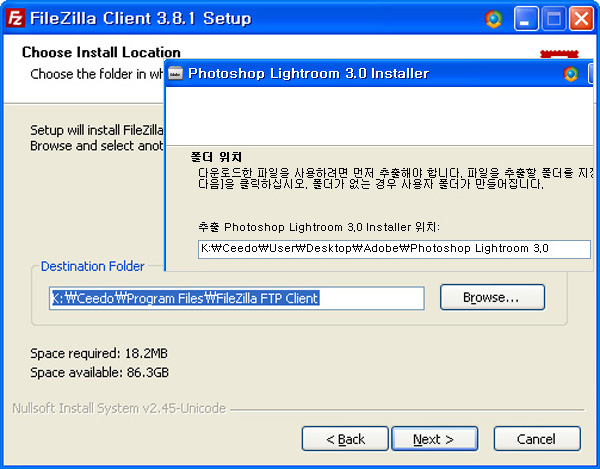The width and height of the screenshot is (600, 469).
Task: Click the Lightroom installer window icon
Action: tap(176, 73)
